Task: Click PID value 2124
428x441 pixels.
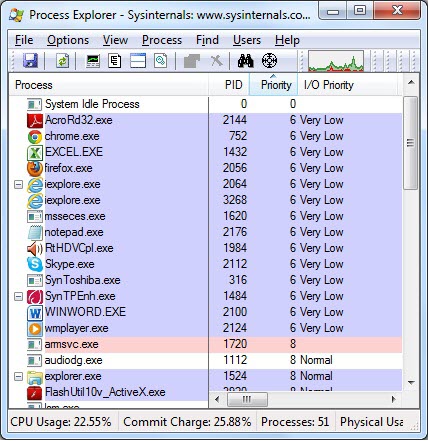Action: 235,328
